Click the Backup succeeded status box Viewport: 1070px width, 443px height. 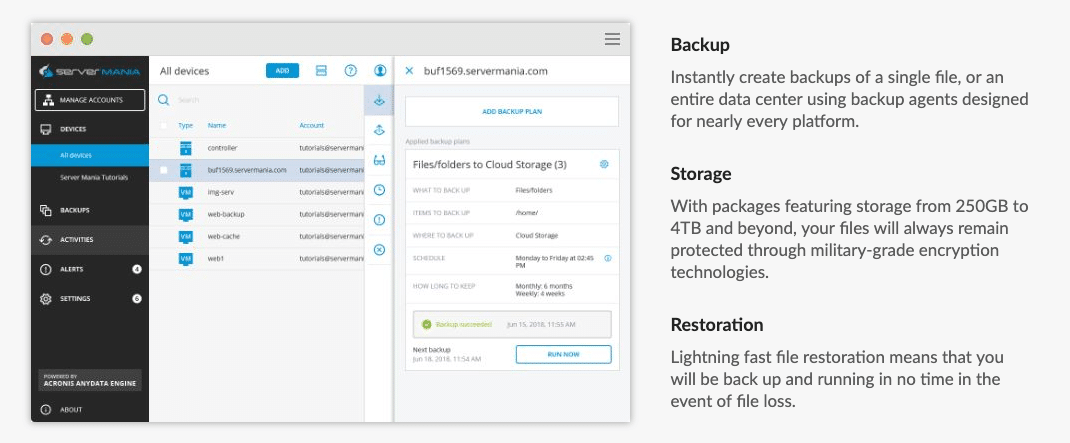click(x=512, y=324)
